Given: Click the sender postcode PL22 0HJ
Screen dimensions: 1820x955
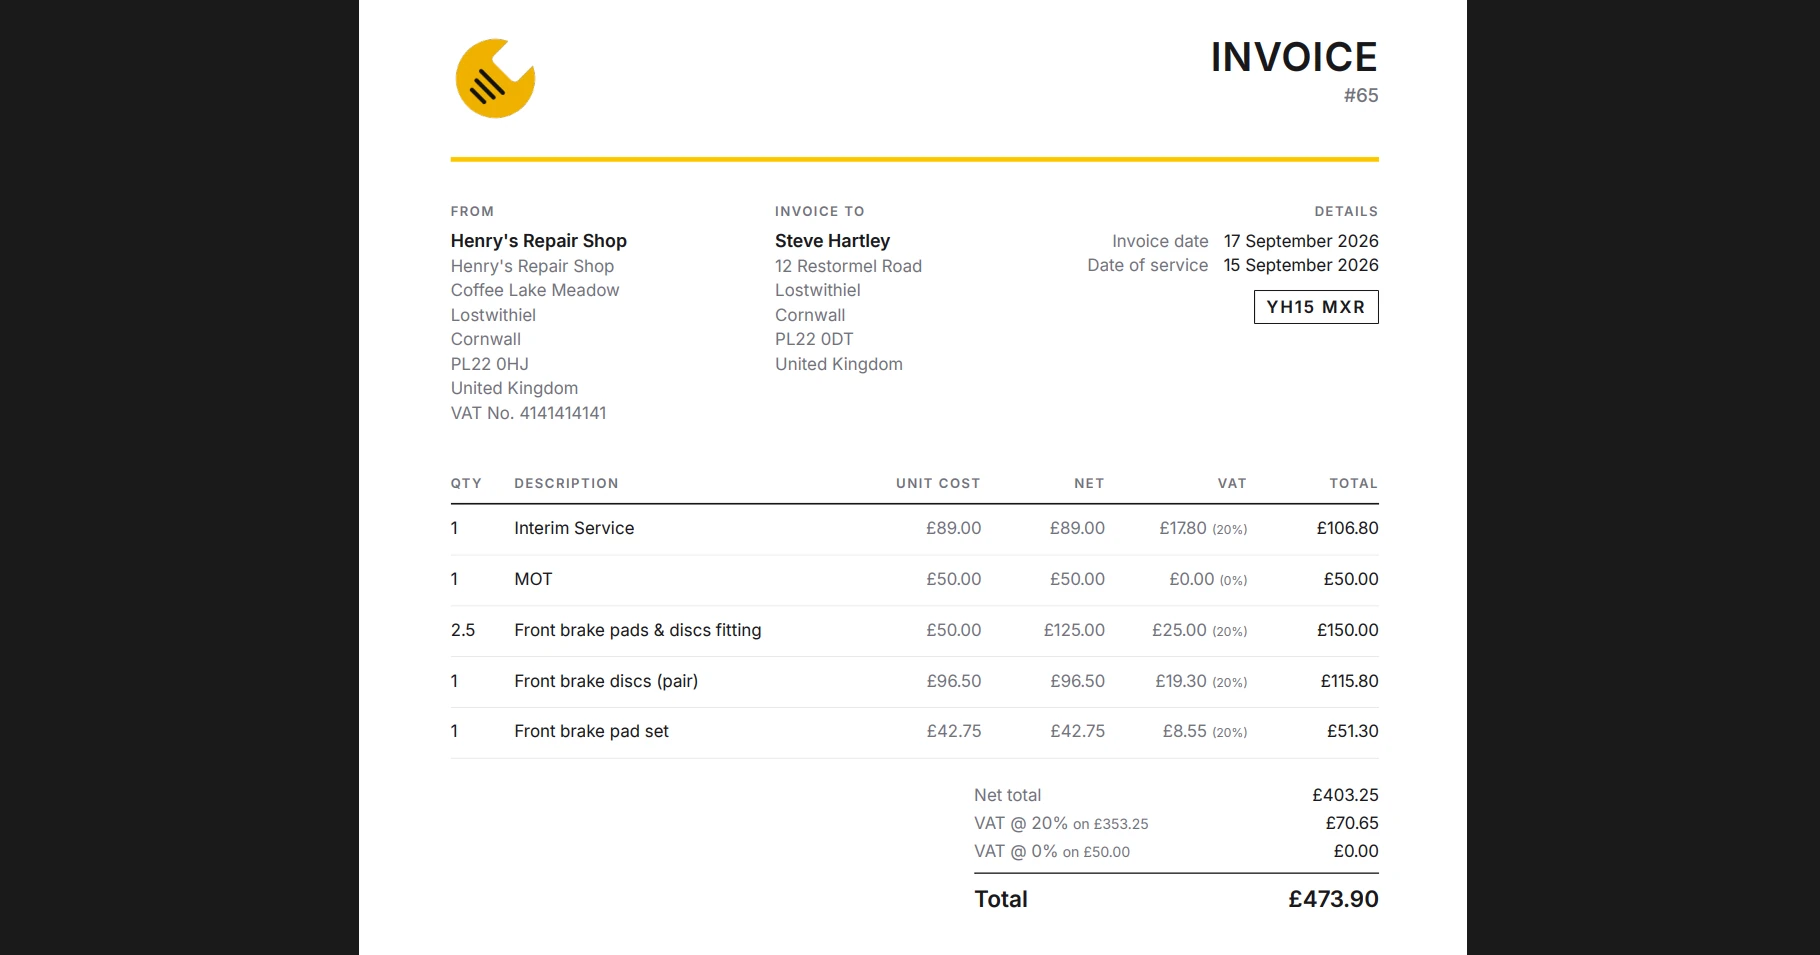Looking at the screenshot, I should (489, 364).
